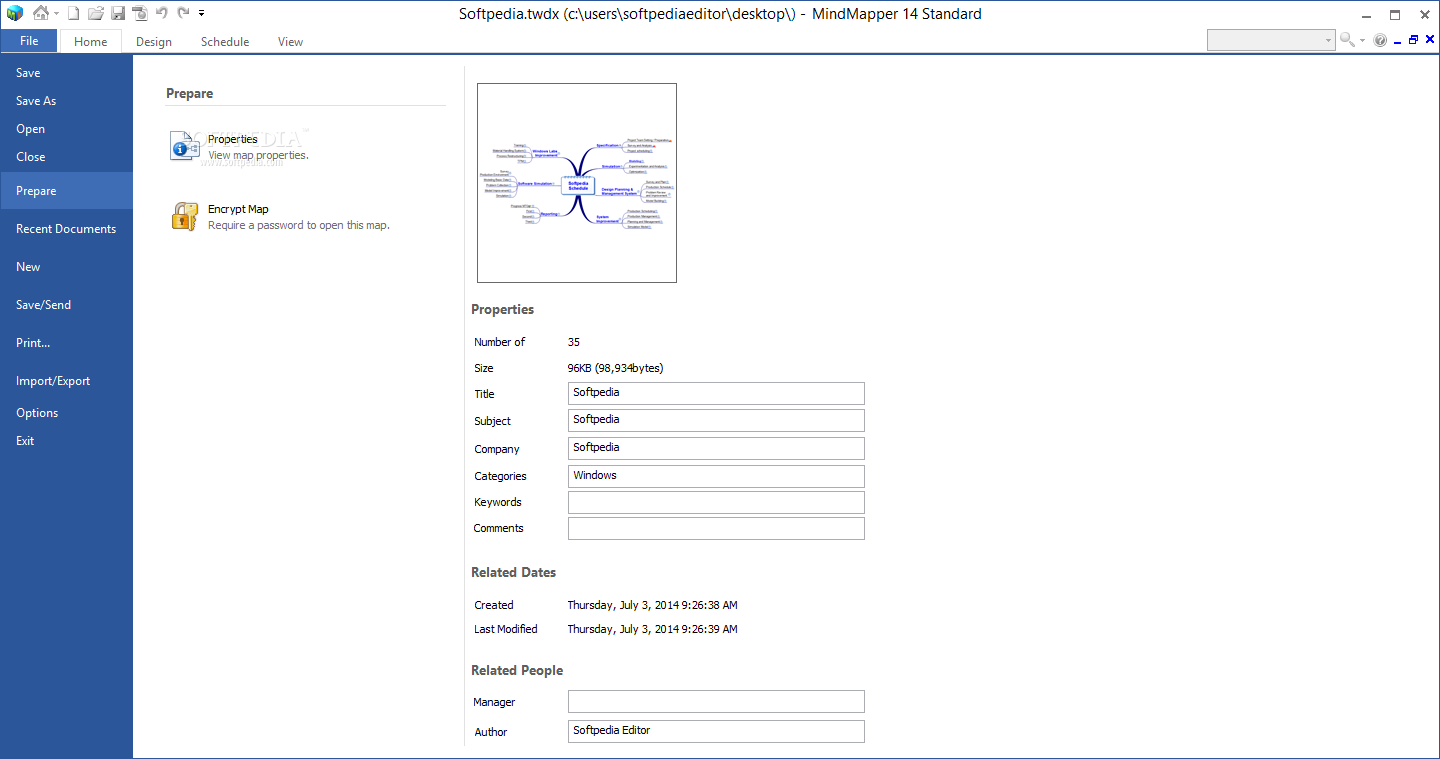Switch to the Schedule ribbon tab
1440x759 pixels.
(225, 42)
